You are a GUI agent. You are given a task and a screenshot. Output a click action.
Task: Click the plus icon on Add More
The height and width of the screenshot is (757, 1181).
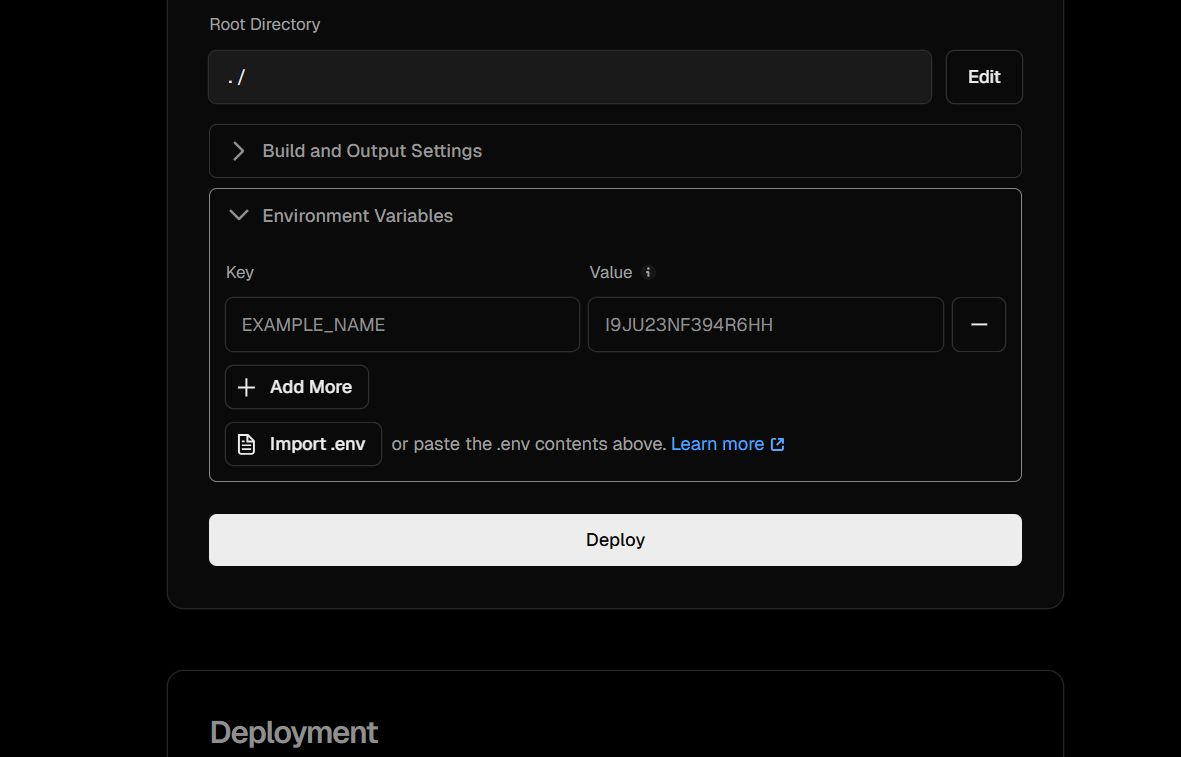pos(247,387)
